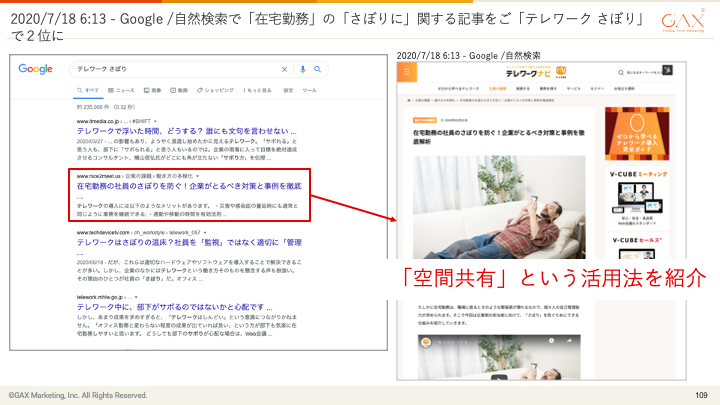Click the GAX logo at top right

683,21
